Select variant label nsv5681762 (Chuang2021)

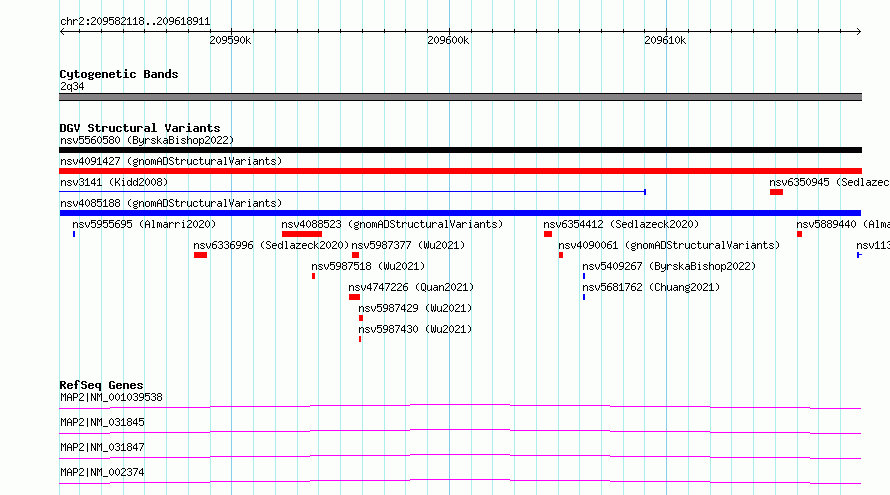(651, 287)
